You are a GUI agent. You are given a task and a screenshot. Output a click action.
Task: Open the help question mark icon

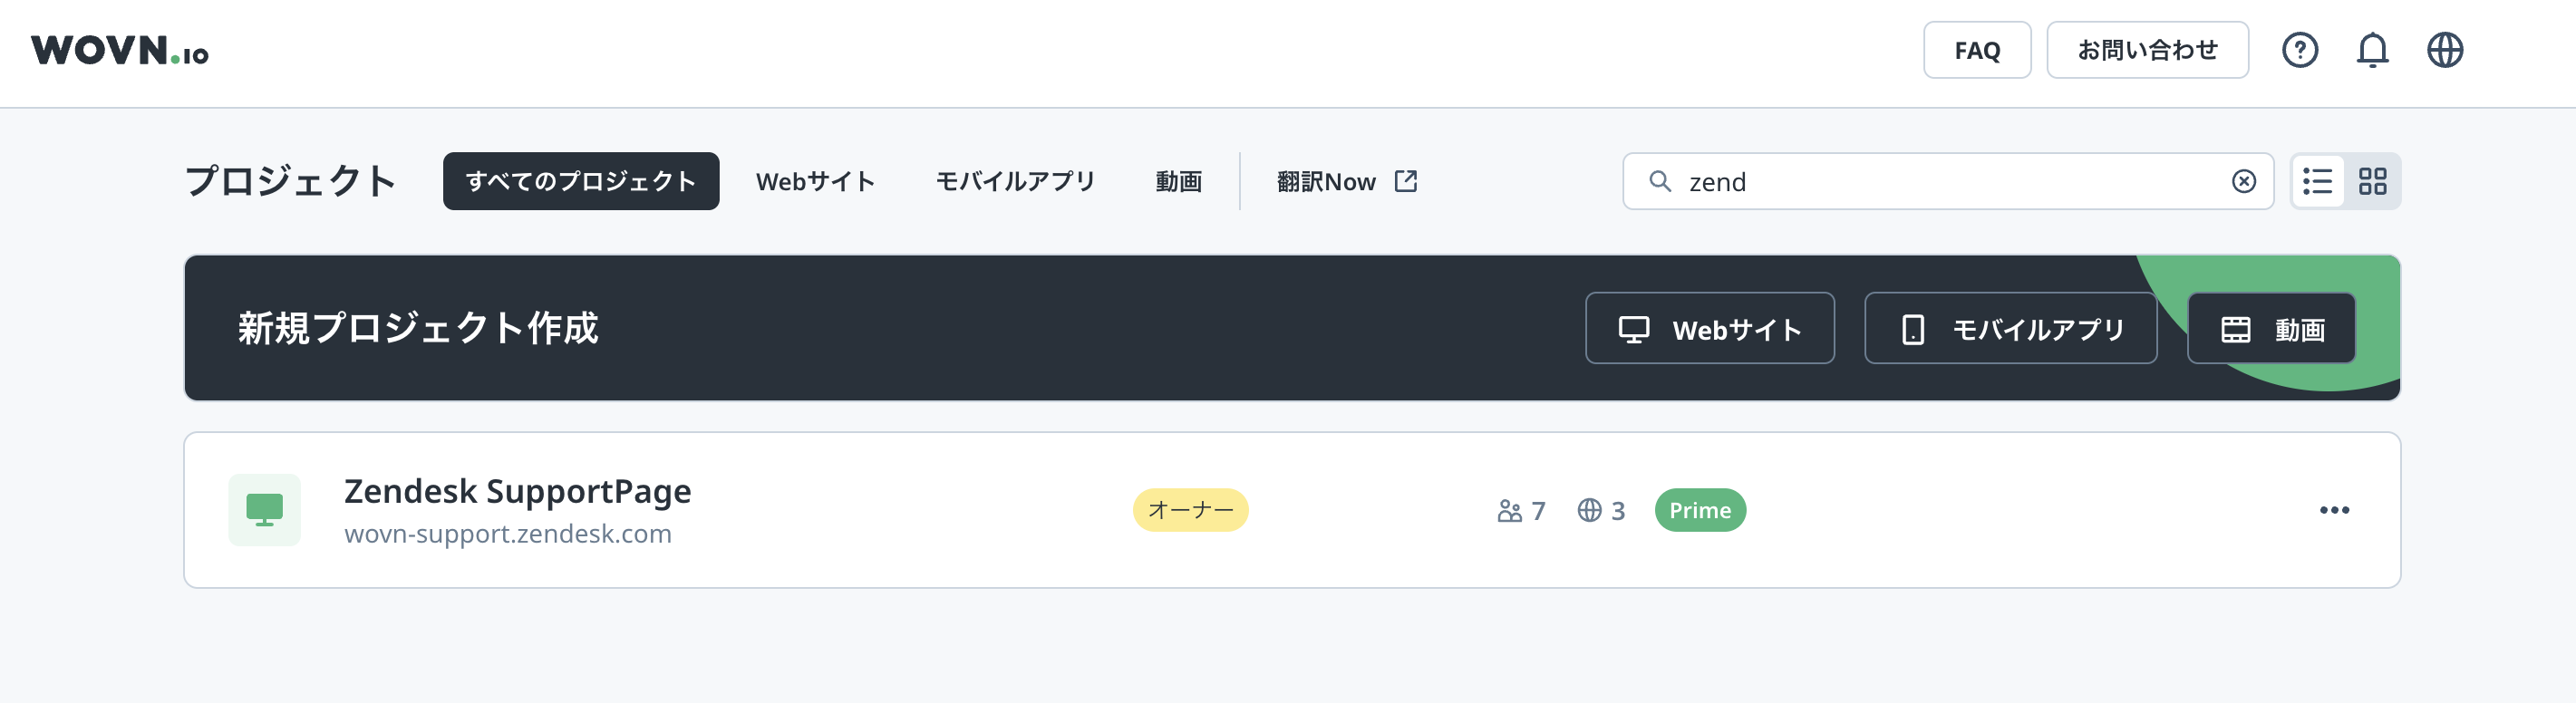(2299, 50)
